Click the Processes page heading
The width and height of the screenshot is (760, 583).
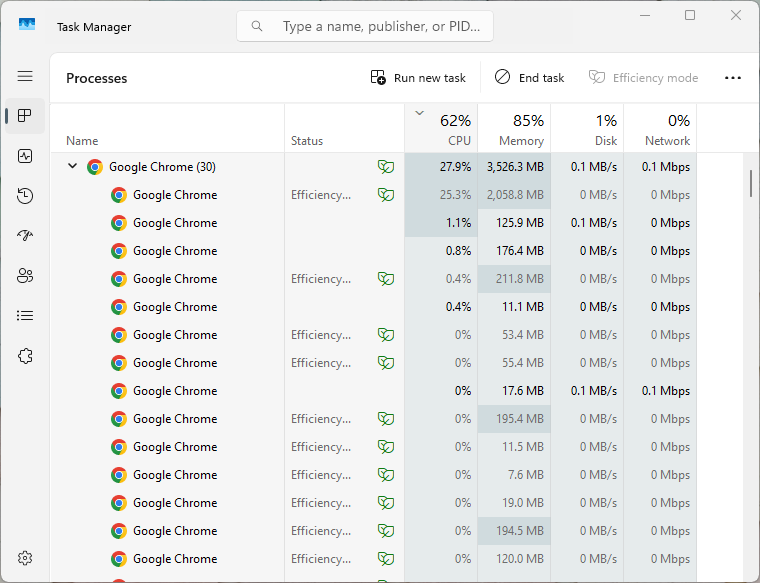tap(96, 78)
